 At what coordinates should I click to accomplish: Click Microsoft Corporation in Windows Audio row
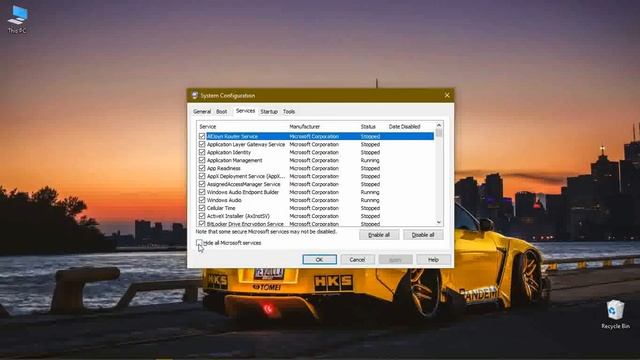click(314, 200)
